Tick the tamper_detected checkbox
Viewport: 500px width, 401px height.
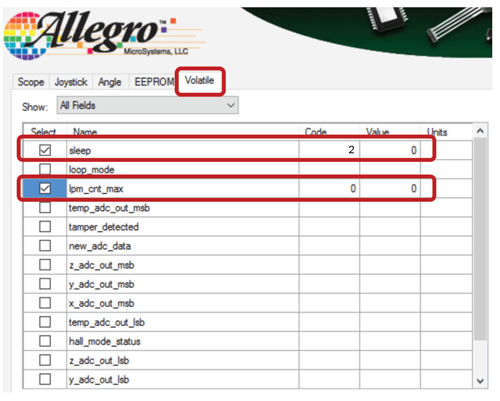(x=45, y=227)
